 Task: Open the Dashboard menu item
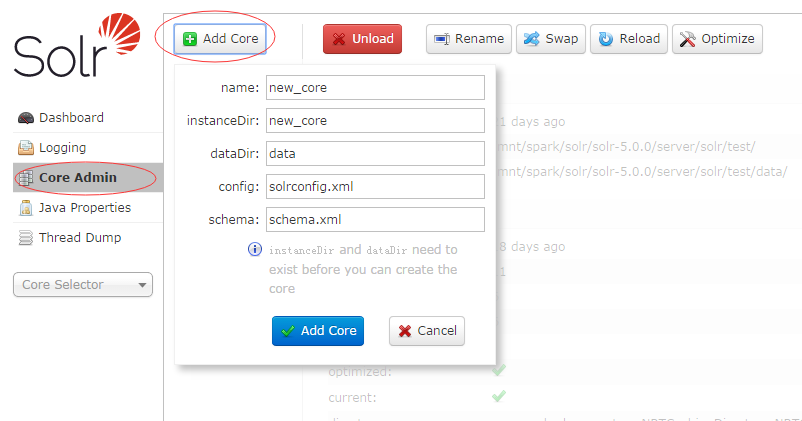pos(70,118)
